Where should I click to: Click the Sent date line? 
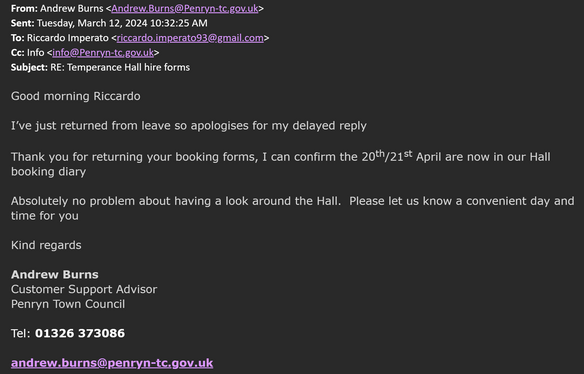click(x=109, y=23)
